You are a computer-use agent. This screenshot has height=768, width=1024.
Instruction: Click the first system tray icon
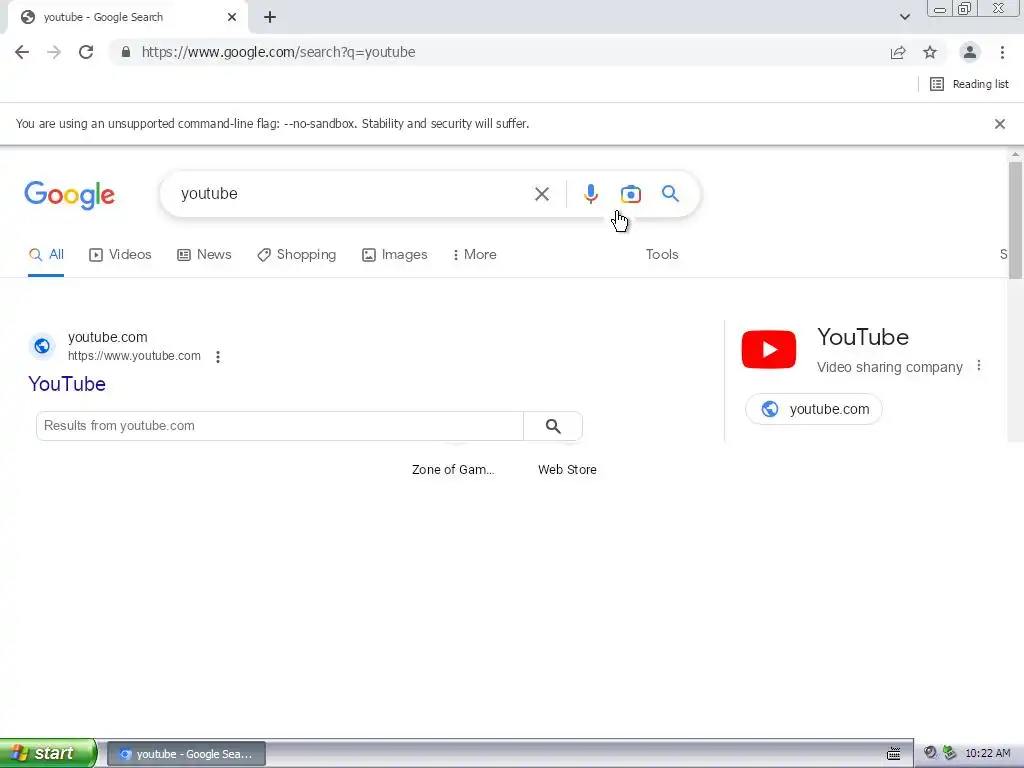(930, 753)
